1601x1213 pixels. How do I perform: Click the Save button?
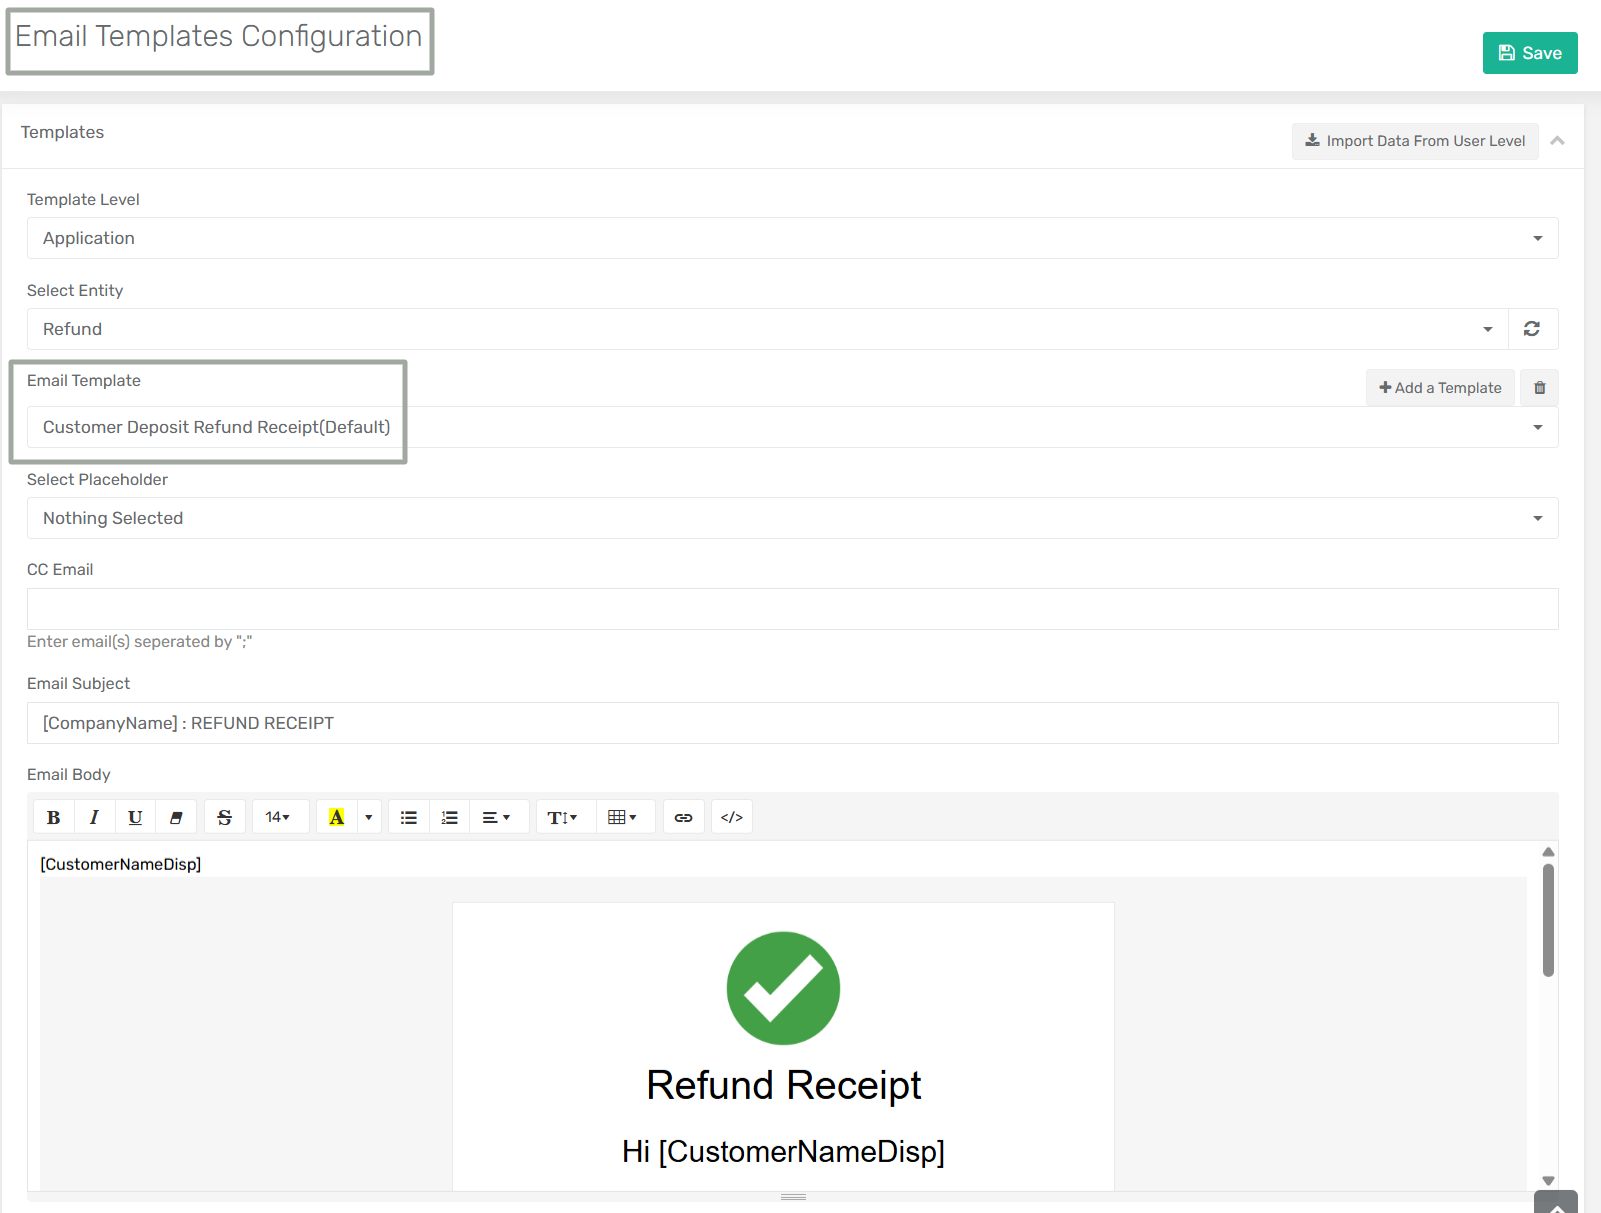click(1529, 53)
